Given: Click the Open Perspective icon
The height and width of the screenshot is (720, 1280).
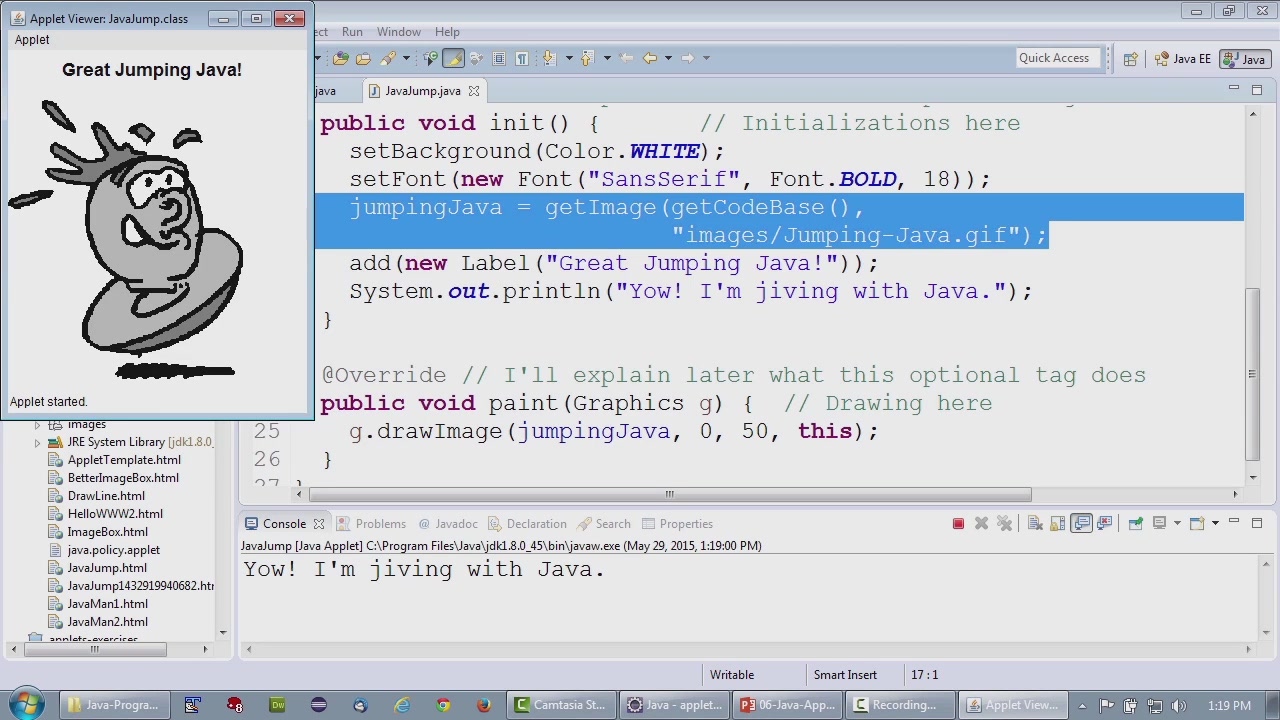Looking at the screenshot, I should tap(1131, 59).
